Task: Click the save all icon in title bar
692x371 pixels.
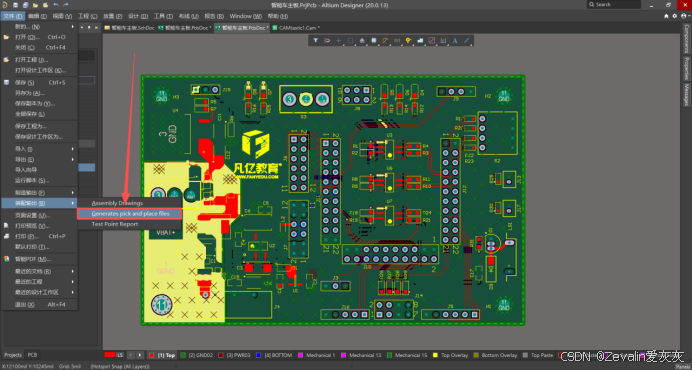Action: click(x=25, y=5)
